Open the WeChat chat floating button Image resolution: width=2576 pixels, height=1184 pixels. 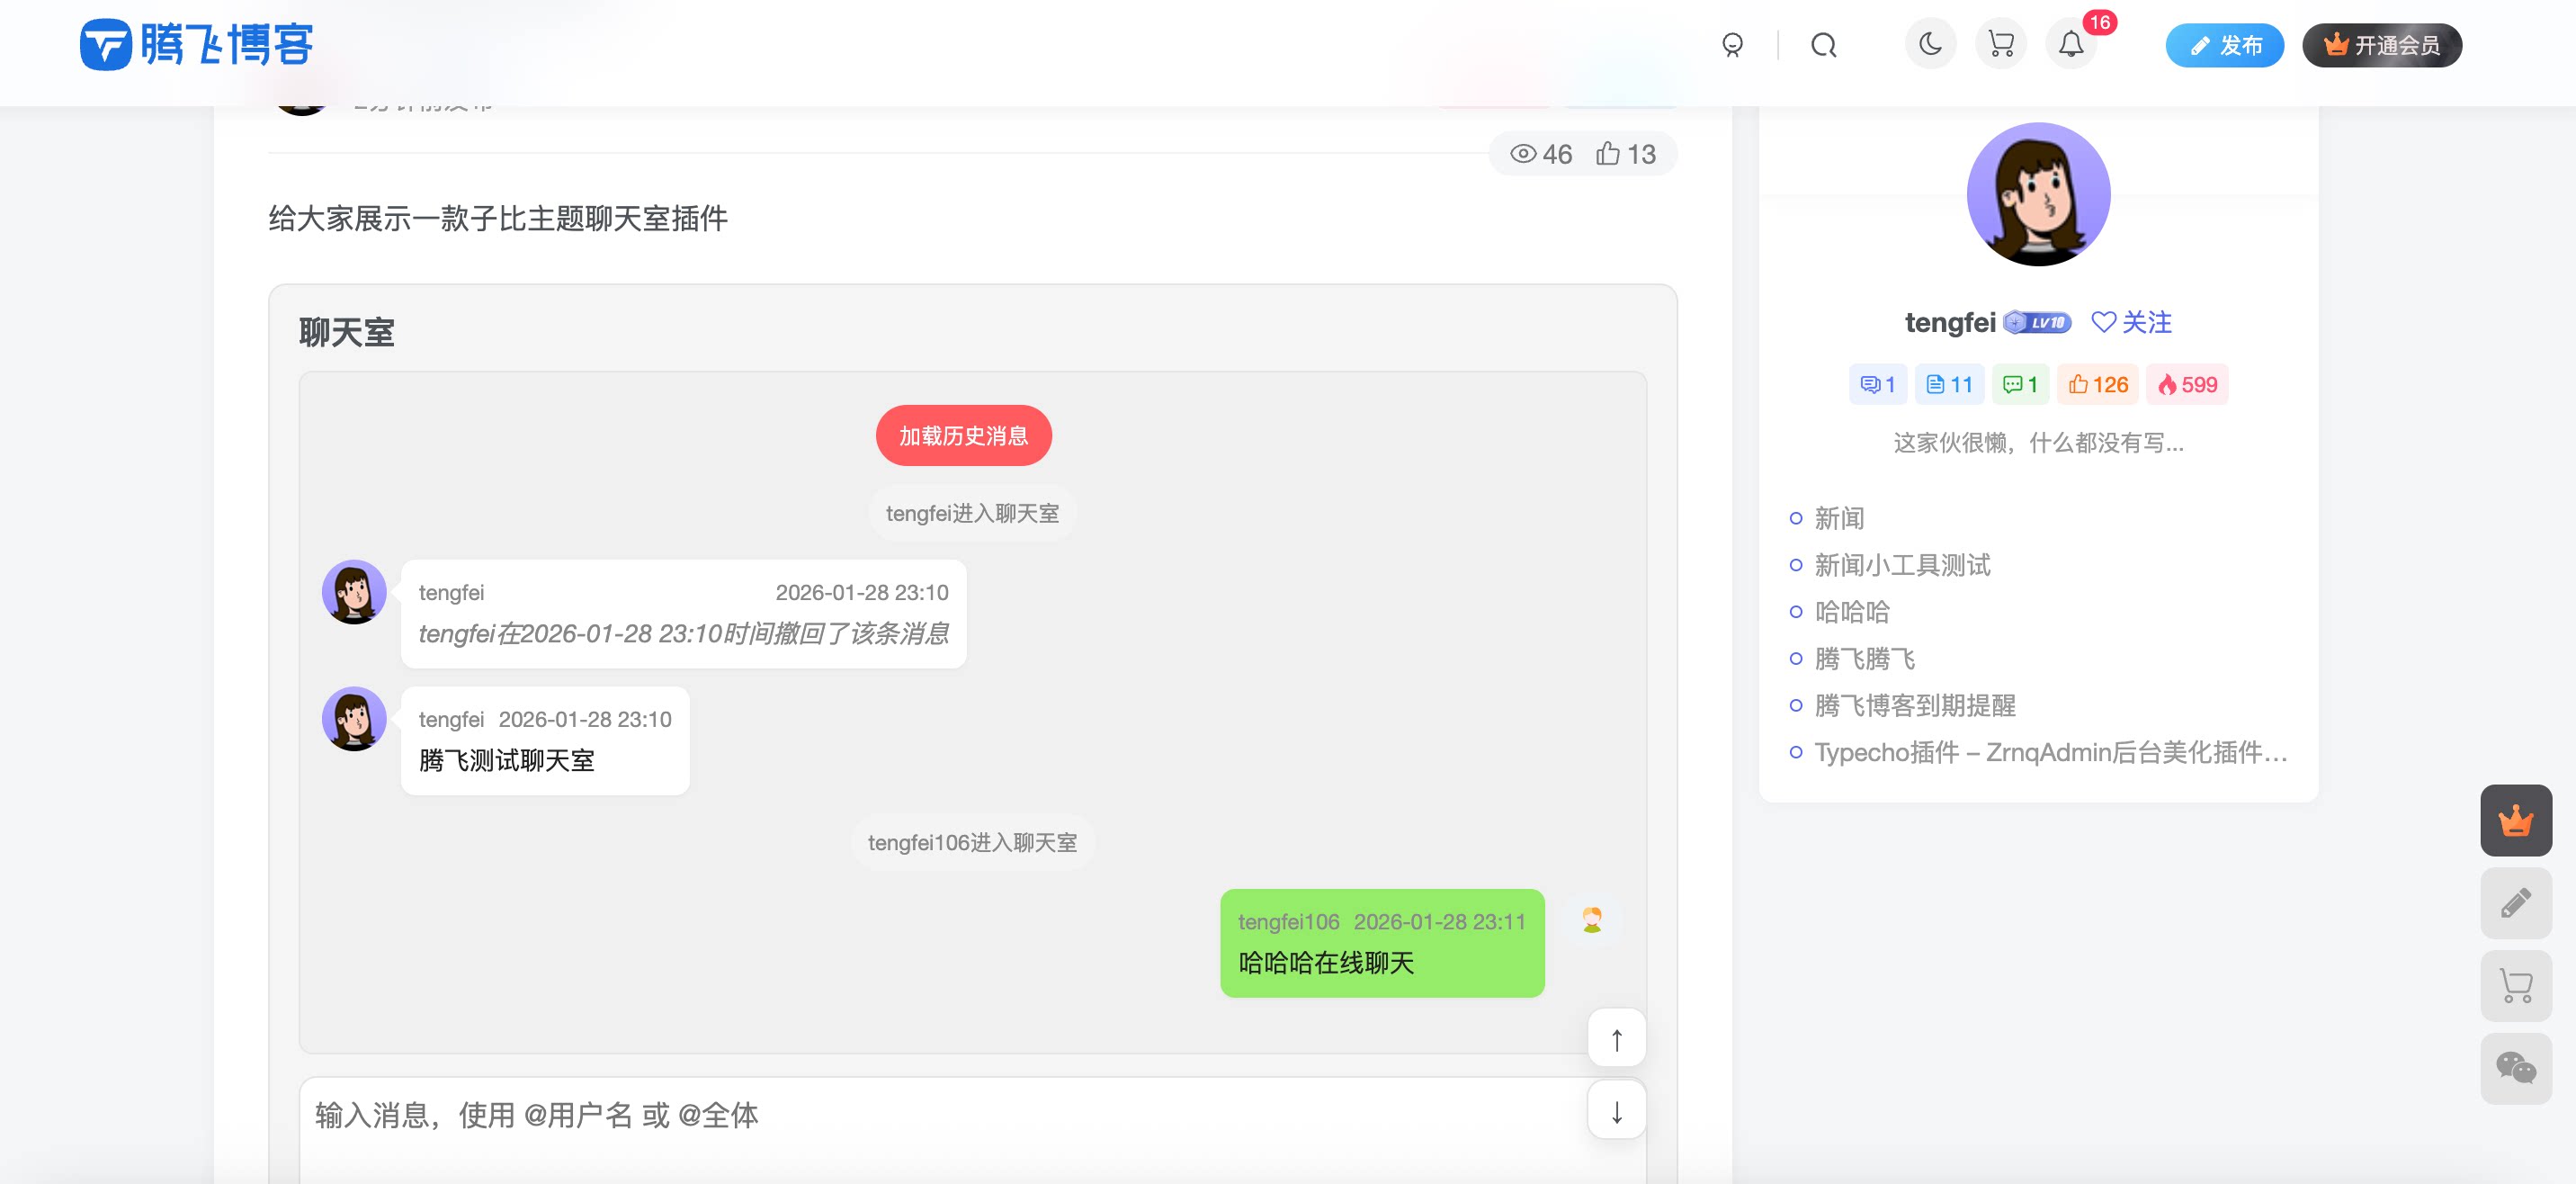2516,1069
